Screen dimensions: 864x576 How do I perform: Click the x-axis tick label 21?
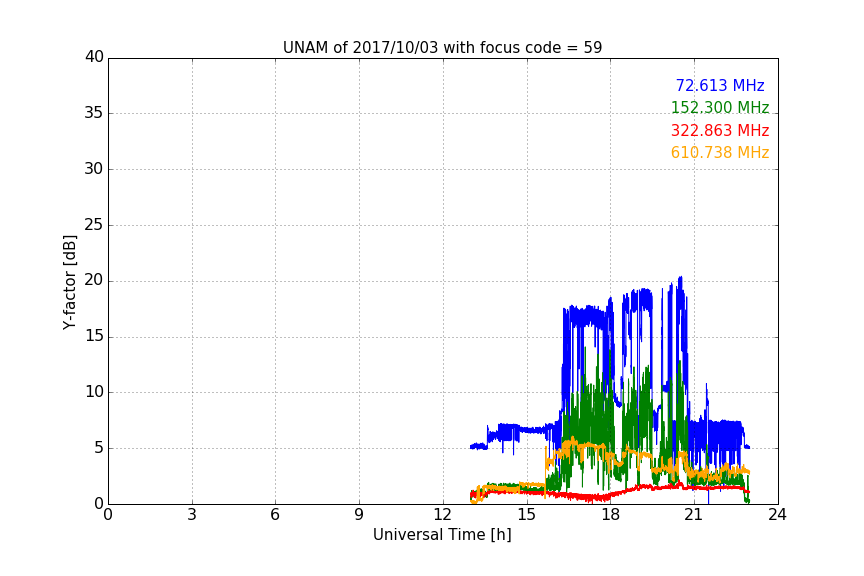(694, 515)
